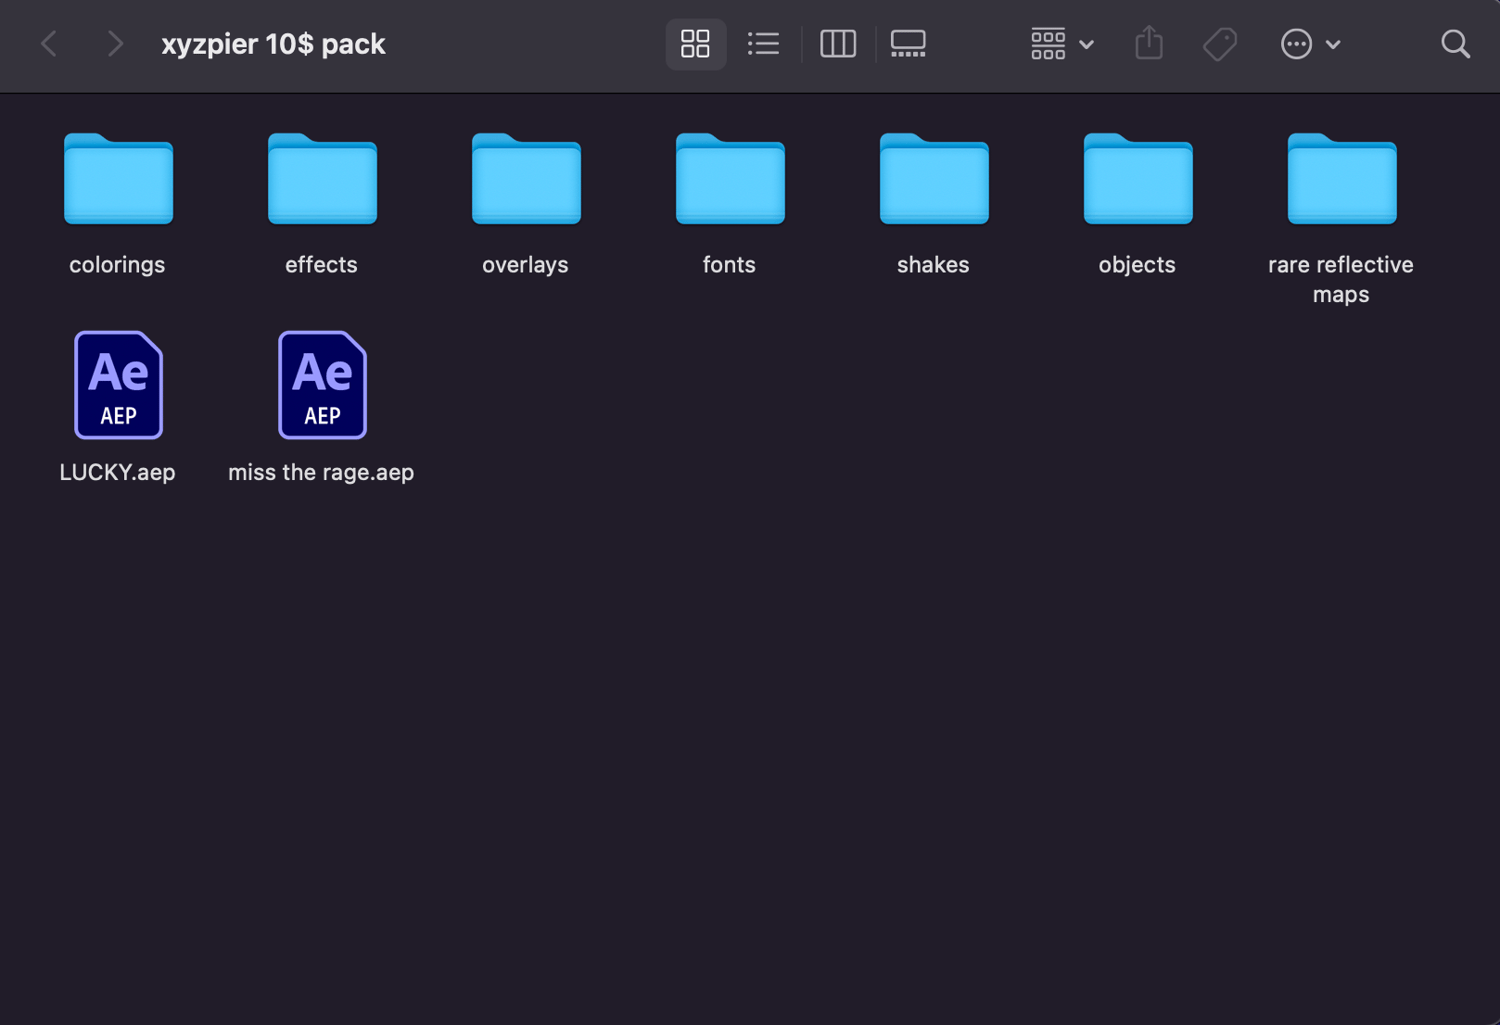Screen dimensions: 1500x1025
Task: Go back using the back arrow
Action: tap(48, 44)
